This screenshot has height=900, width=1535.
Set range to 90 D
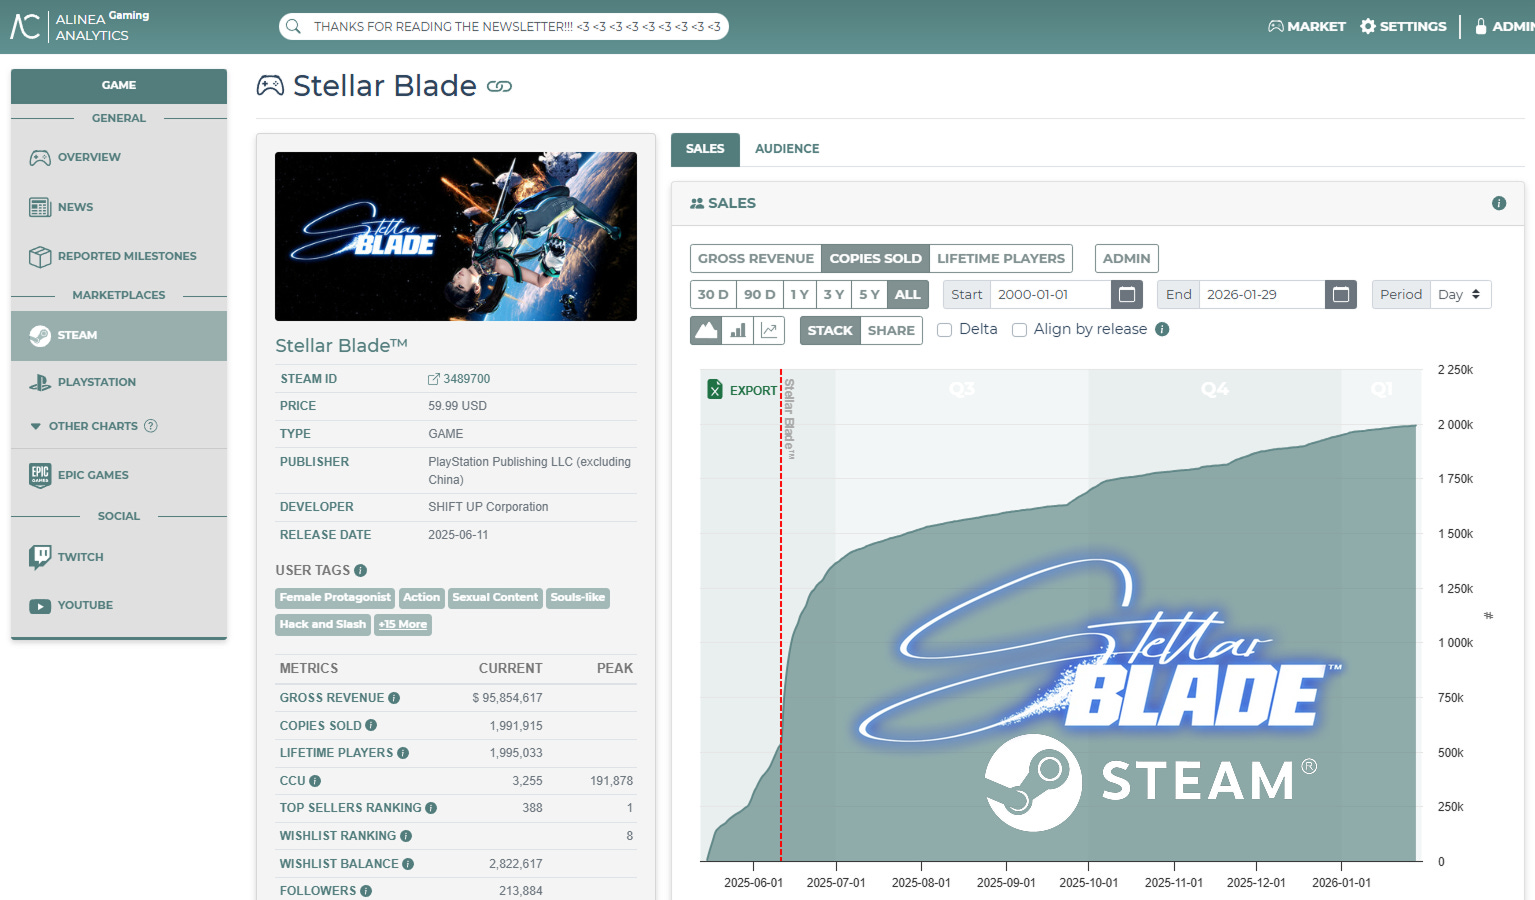759,295
